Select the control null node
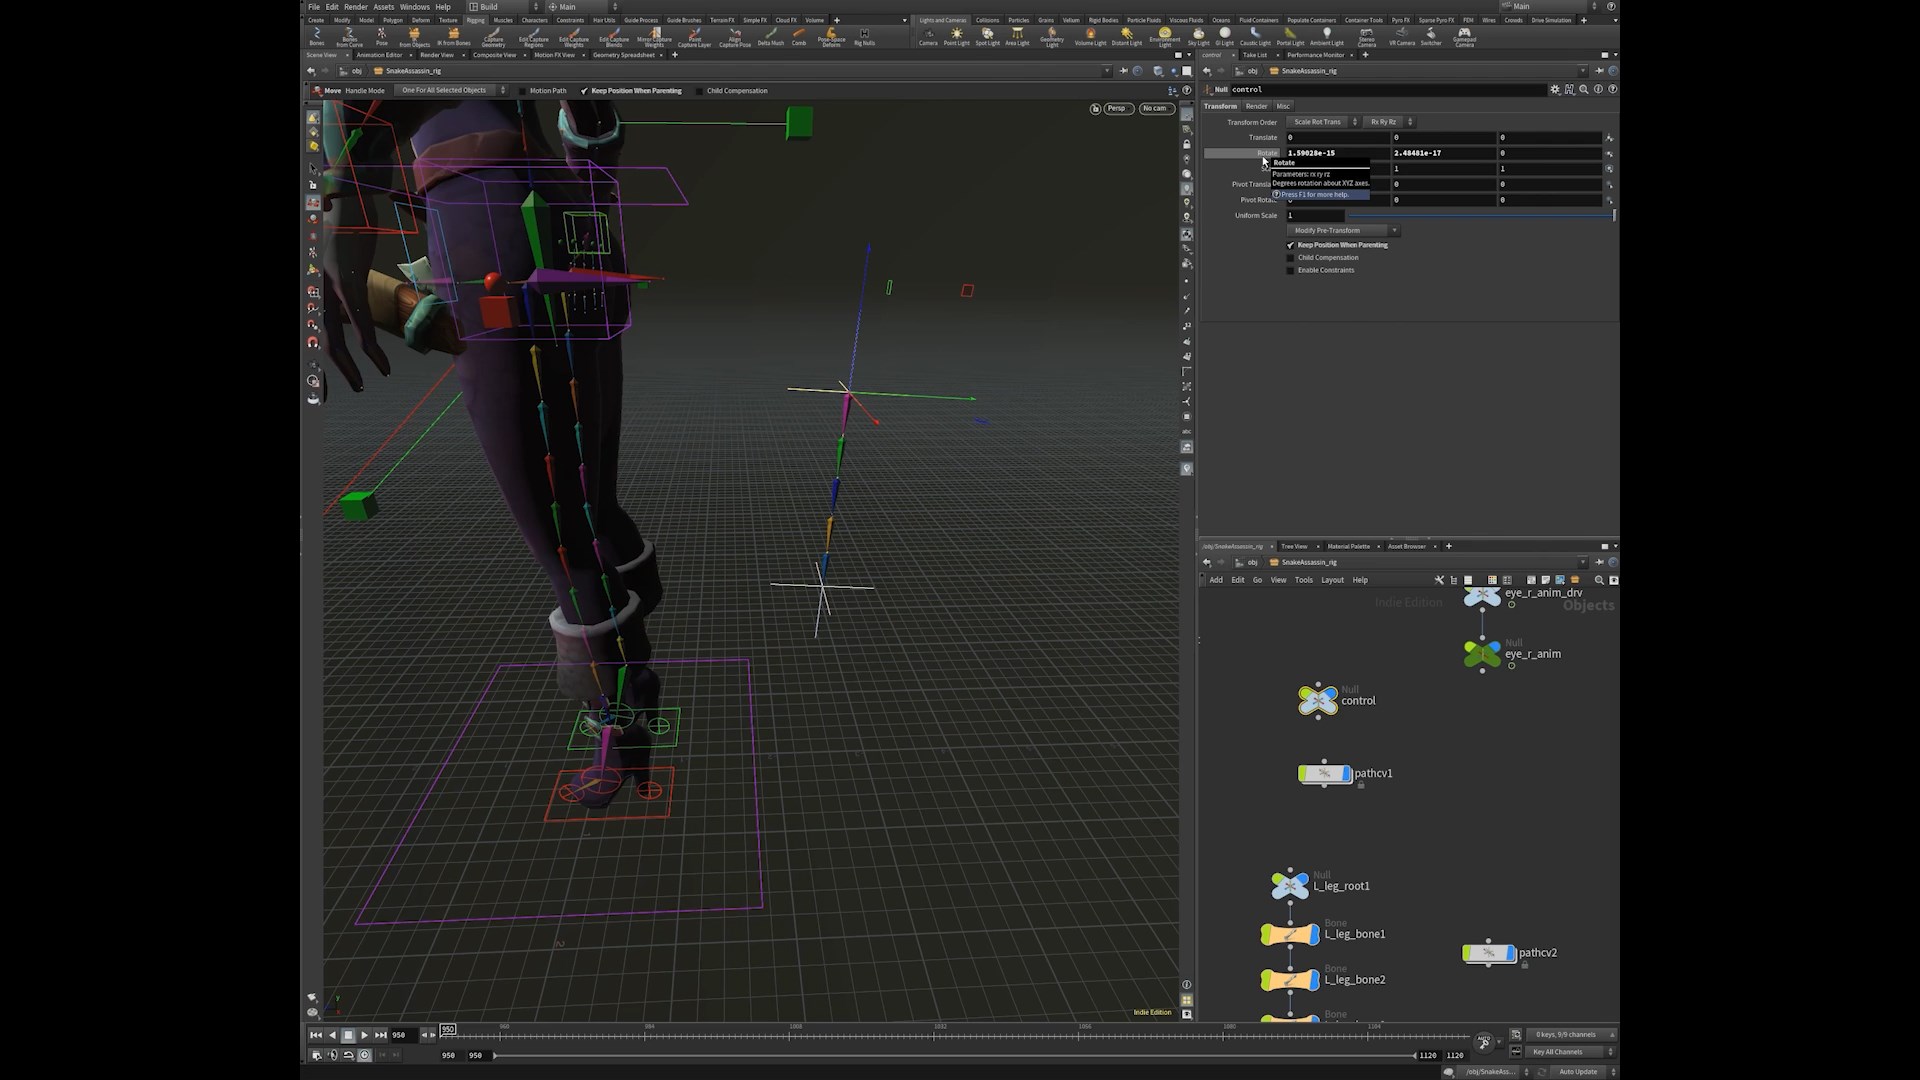 point(1318,700)
